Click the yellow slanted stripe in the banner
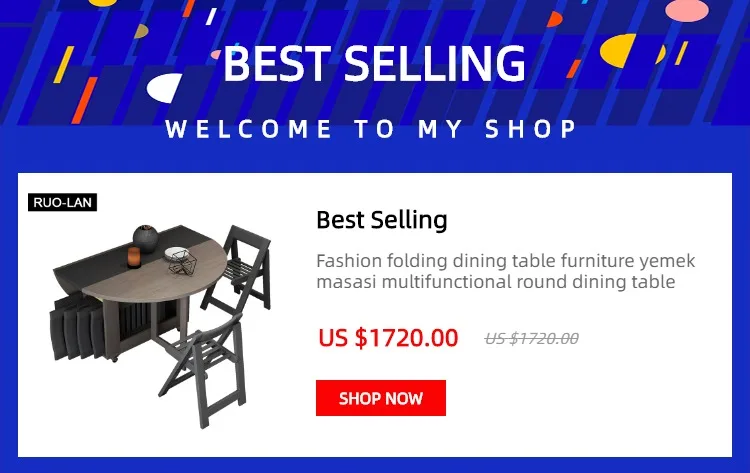Screen dimensions: 750x473 64,65
